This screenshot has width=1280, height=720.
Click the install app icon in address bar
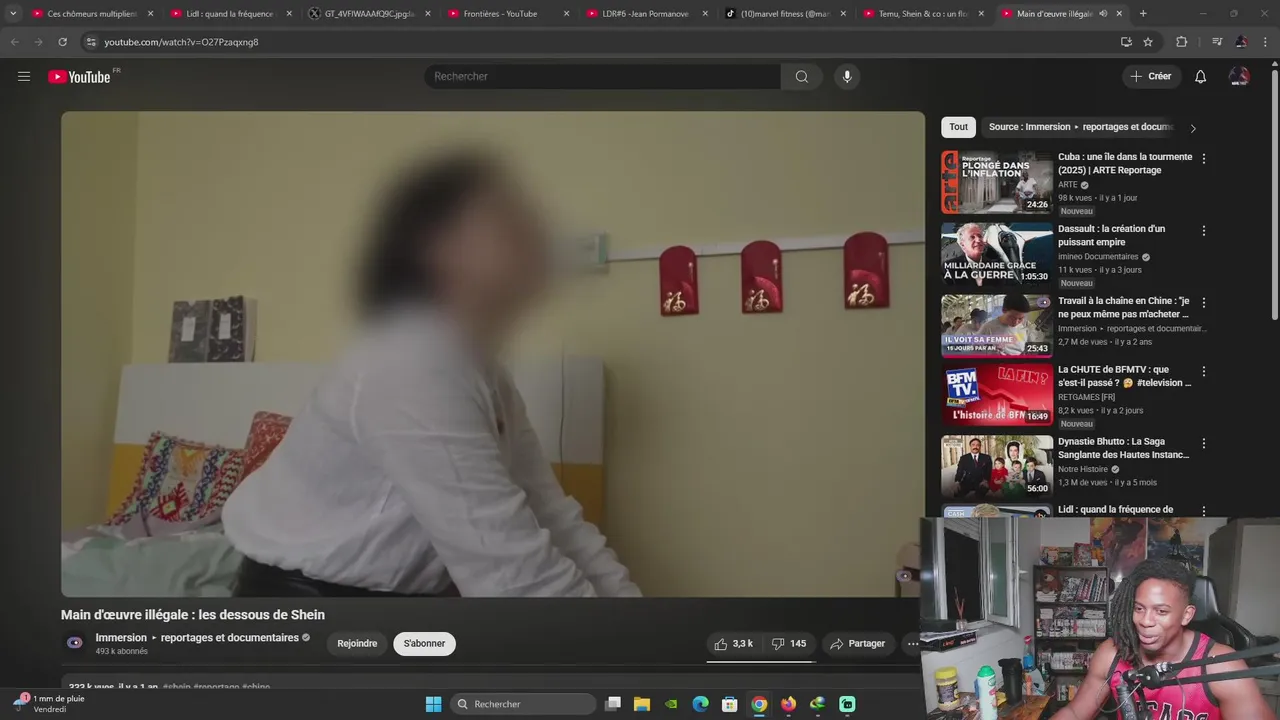coord(1126,42)
